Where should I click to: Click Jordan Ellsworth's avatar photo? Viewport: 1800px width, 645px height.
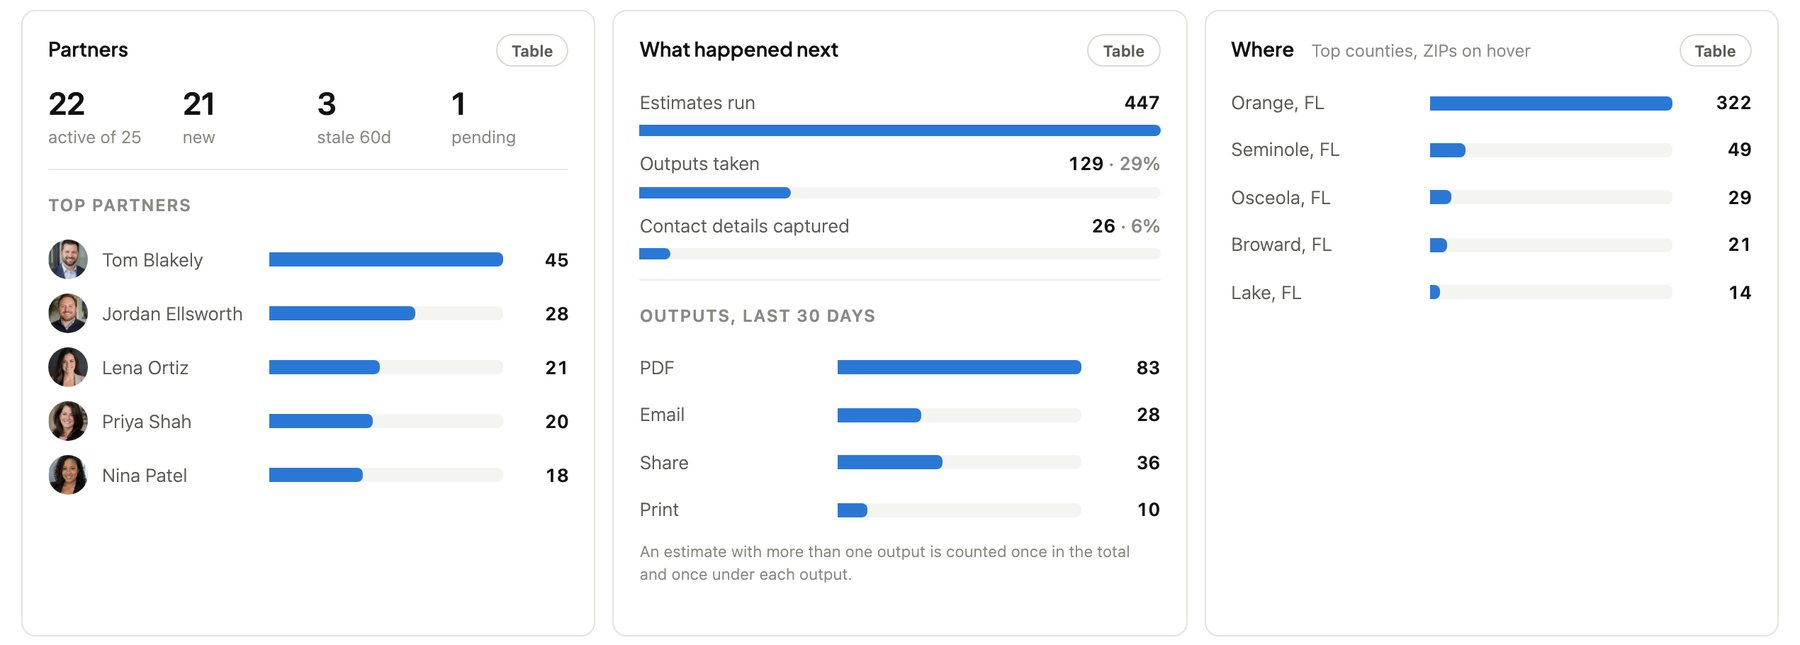(x=68, y=314)
